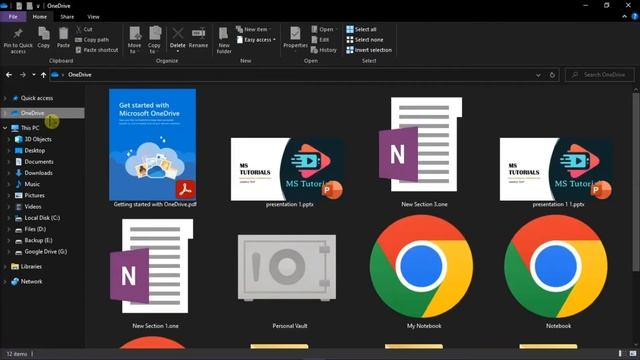Switch to the Home tab
640x360 pixels.
click(40, 17)
